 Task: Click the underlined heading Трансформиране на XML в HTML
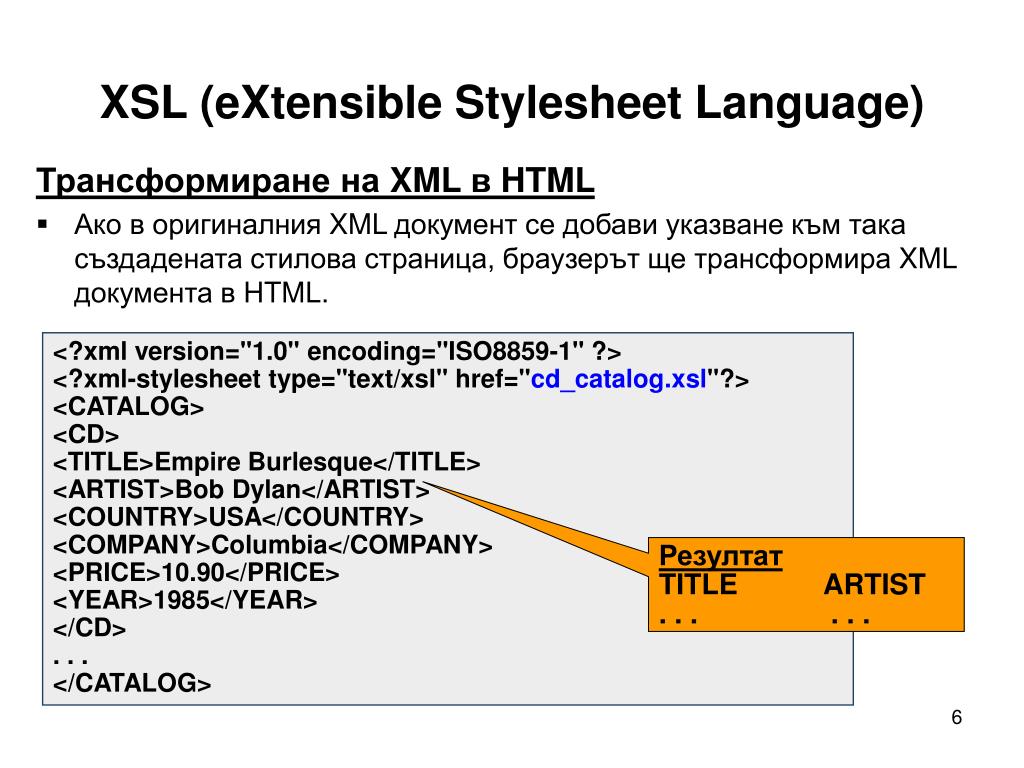click(x=316, y=182)
